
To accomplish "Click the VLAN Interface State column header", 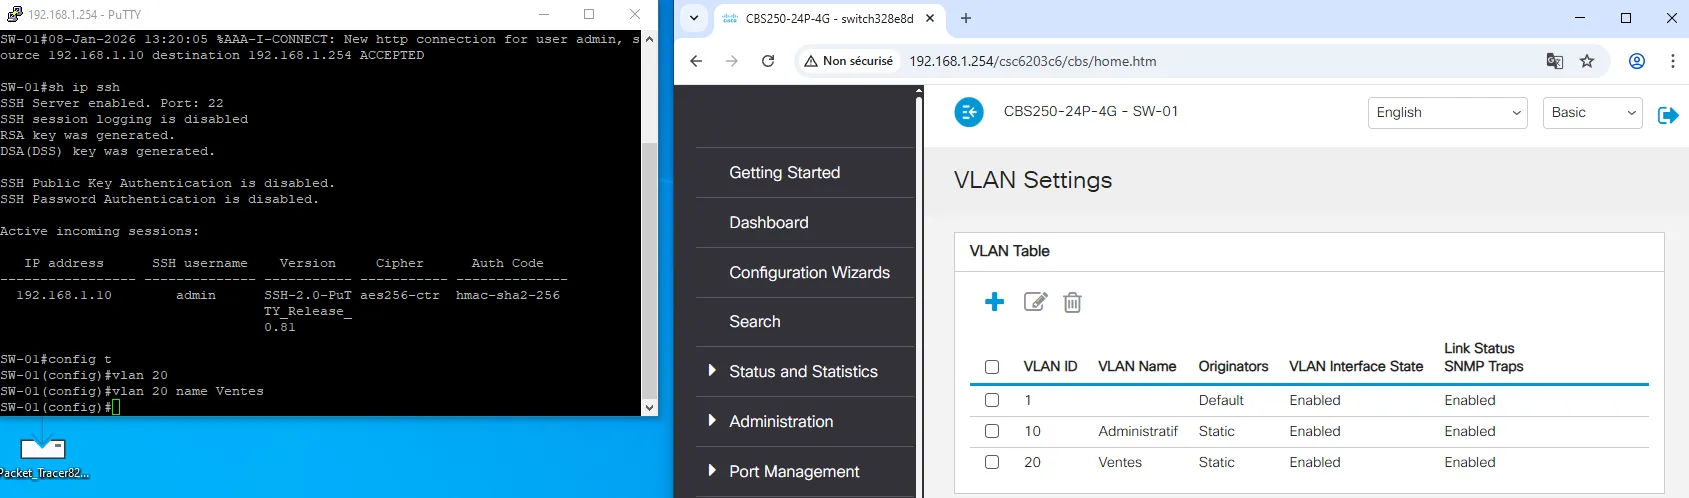I will [x=1356, y=366].
